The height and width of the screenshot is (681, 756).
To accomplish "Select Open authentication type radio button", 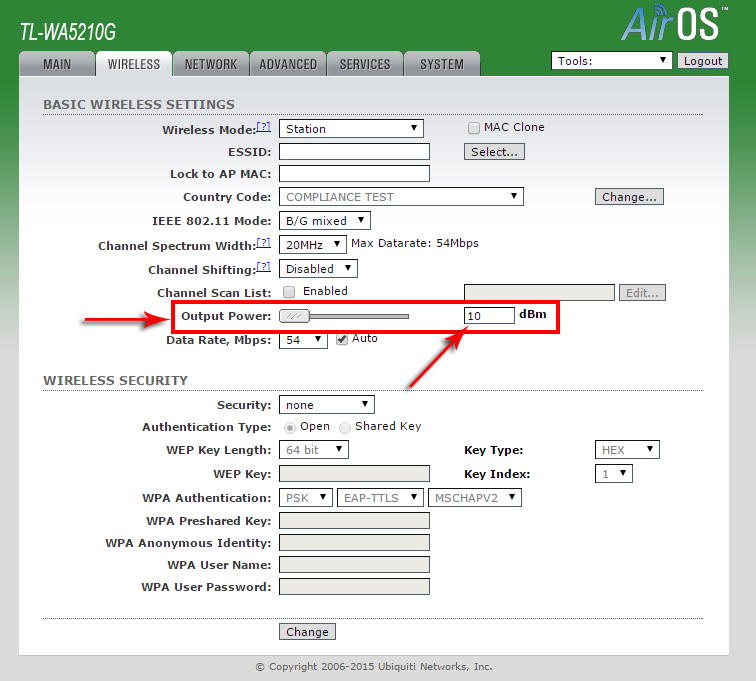I will pyautogui.click(x=291, y=427).
